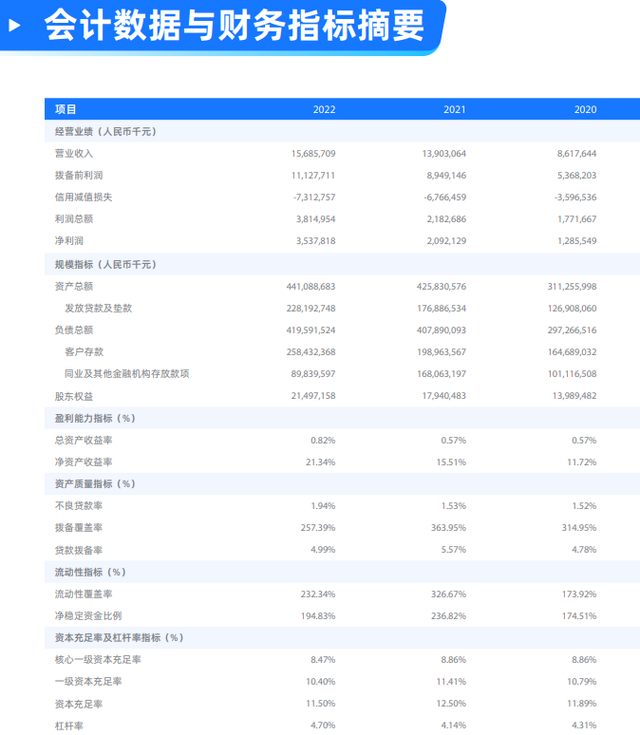Image resolution: width=640 pixels, height=735 pixels.
Task: Click the 经营业绩（人民币千元）section heading
Action: pos(105,132)
